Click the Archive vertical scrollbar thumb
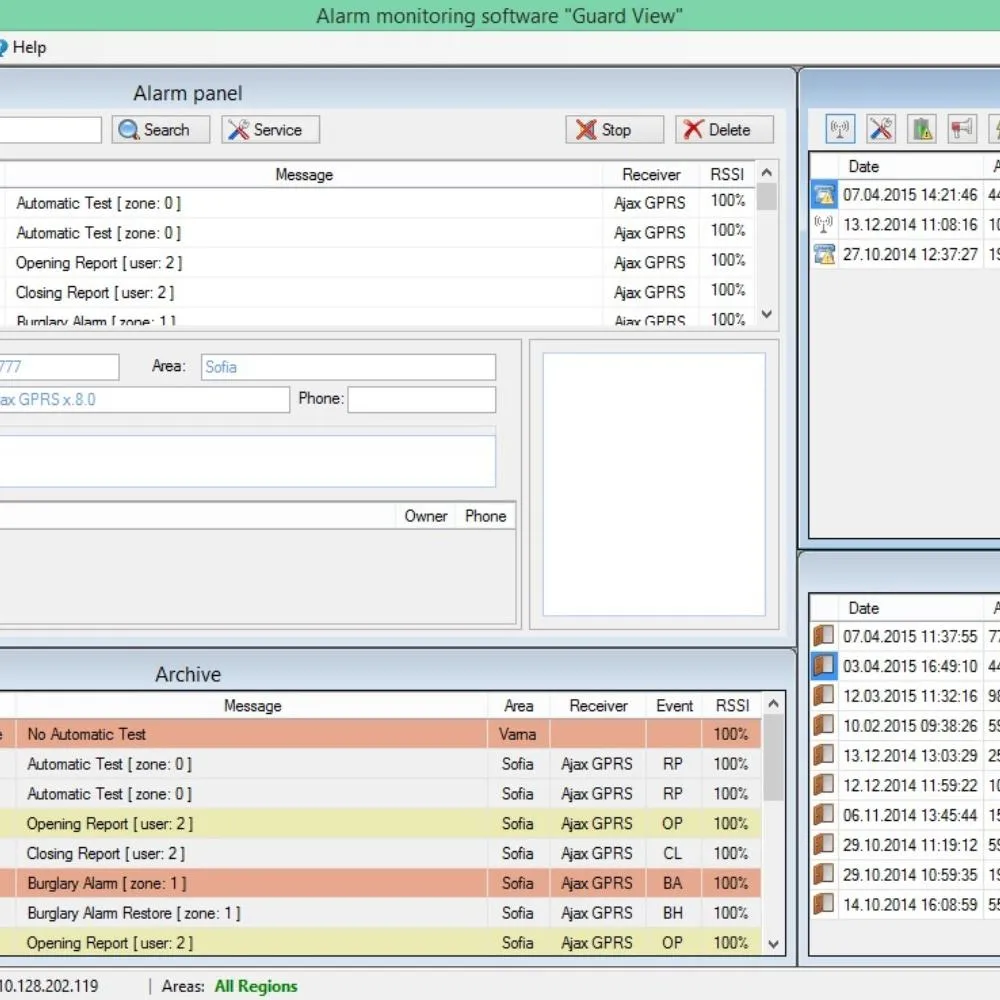 pos(774,757)
